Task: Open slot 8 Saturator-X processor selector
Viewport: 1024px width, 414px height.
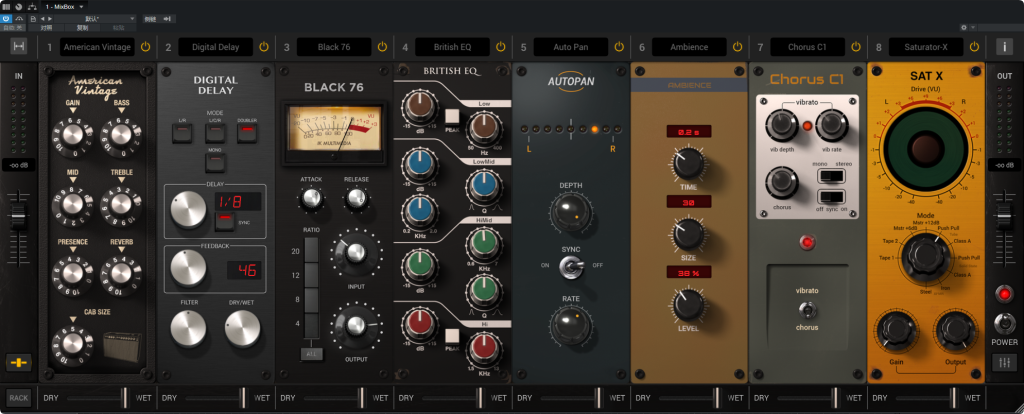Action: pyautogui.click(x=925, y=47)
